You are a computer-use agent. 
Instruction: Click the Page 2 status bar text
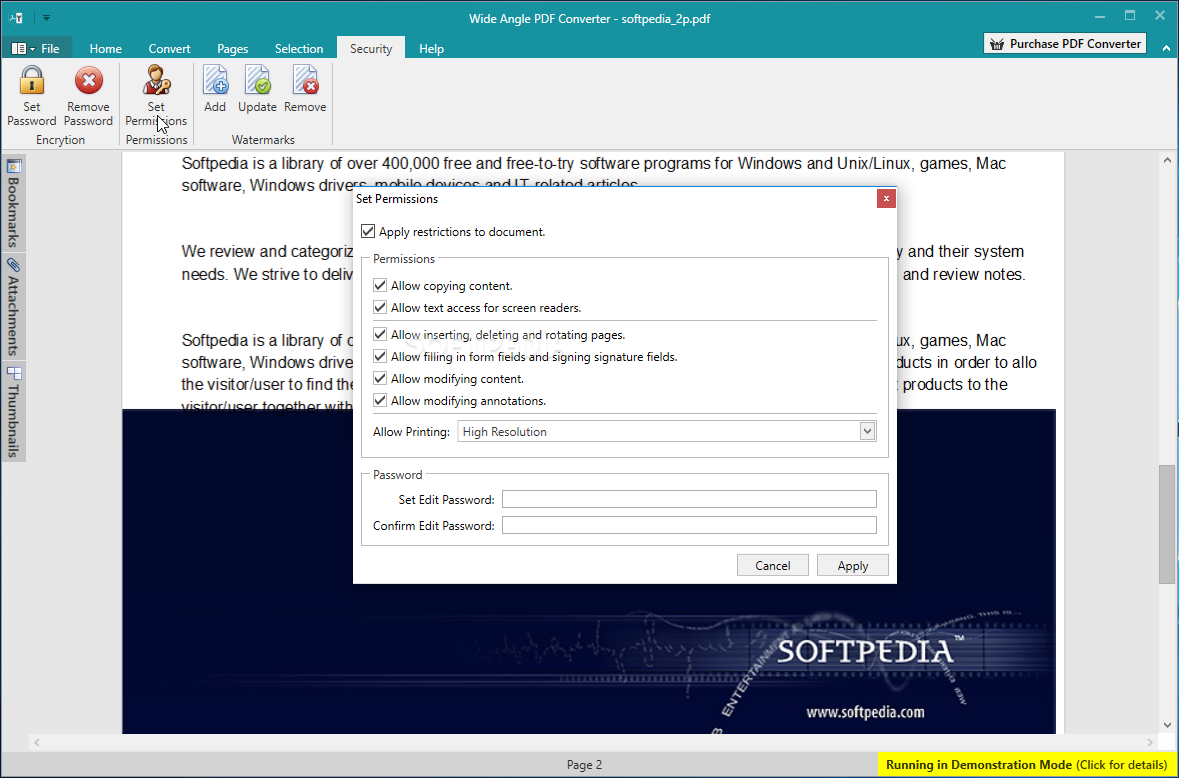[584, 764]
